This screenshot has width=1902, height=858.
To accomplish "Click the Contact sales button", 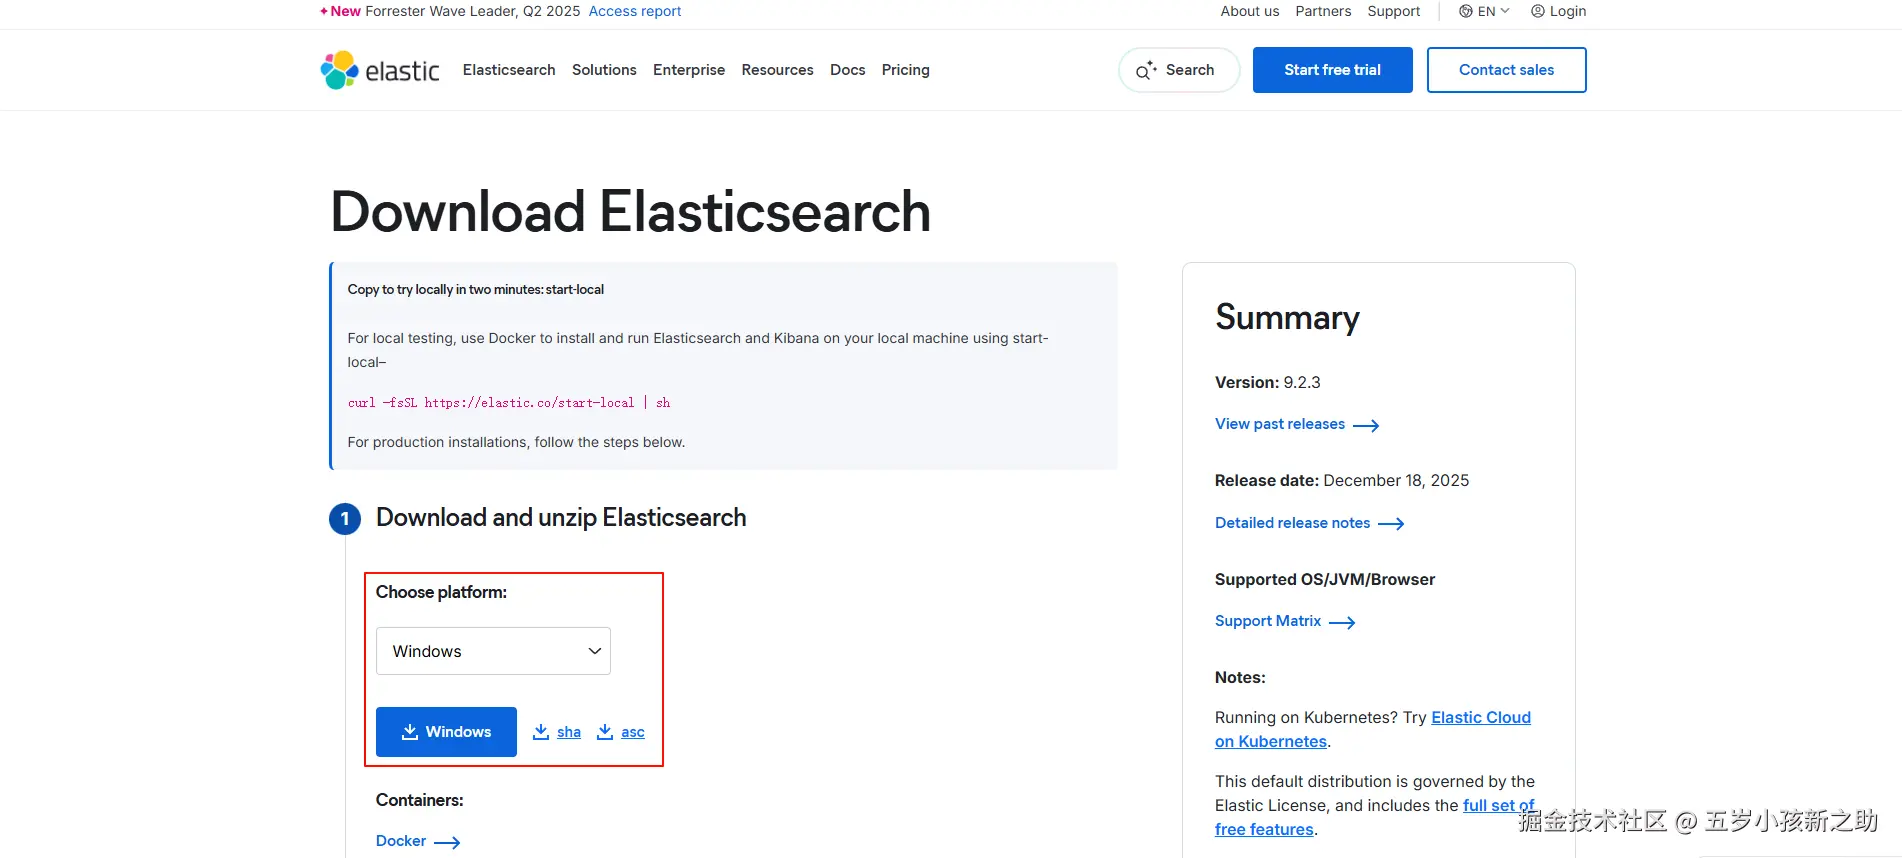I will [1506, 70].
